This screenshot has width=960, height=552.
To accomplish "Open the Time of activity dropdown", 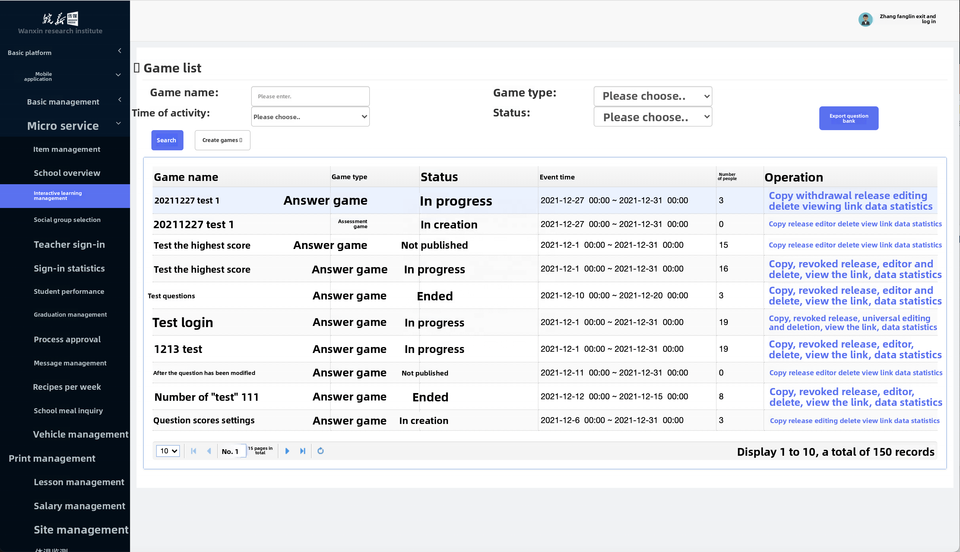I will coord(310,117).
